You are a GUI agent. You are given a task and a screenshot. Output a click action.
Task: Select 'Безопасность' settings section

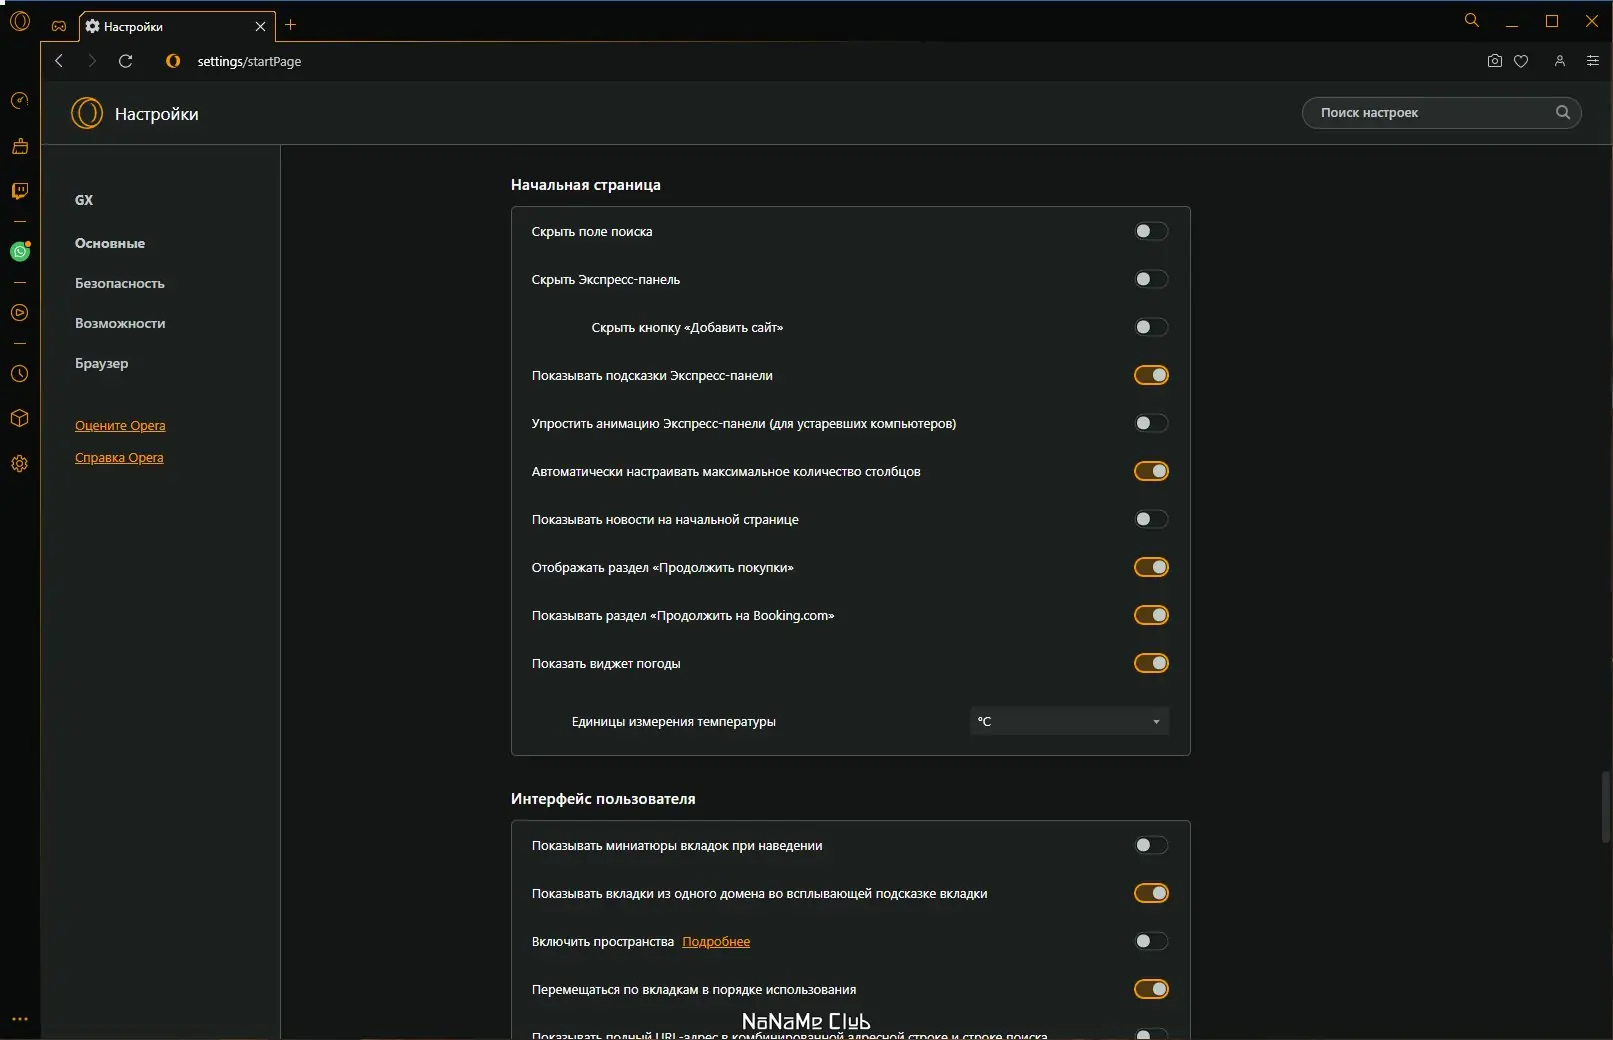pos(119,283)
